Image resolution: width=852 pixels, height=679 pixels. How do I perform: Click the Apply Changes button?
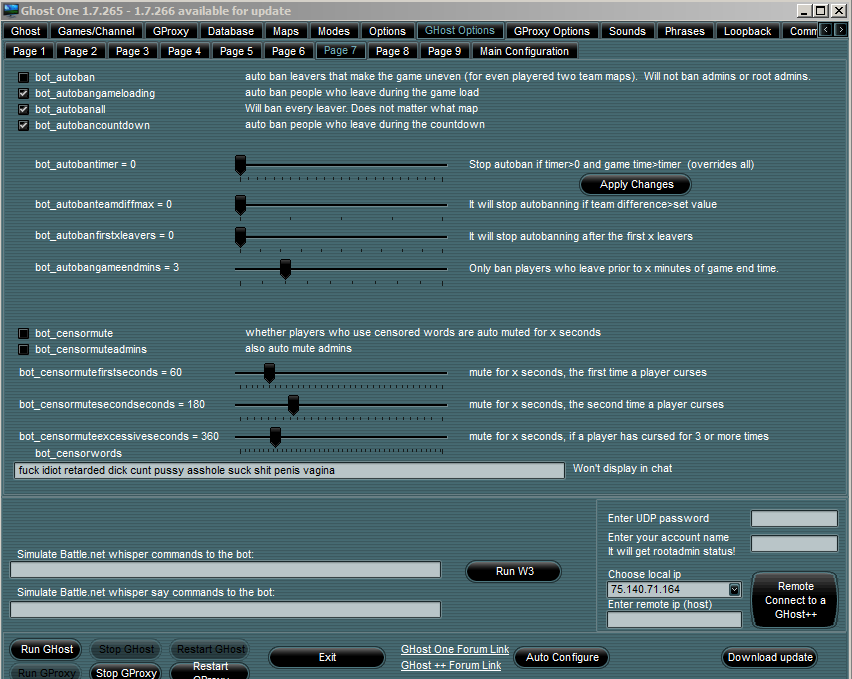[636, 184]
